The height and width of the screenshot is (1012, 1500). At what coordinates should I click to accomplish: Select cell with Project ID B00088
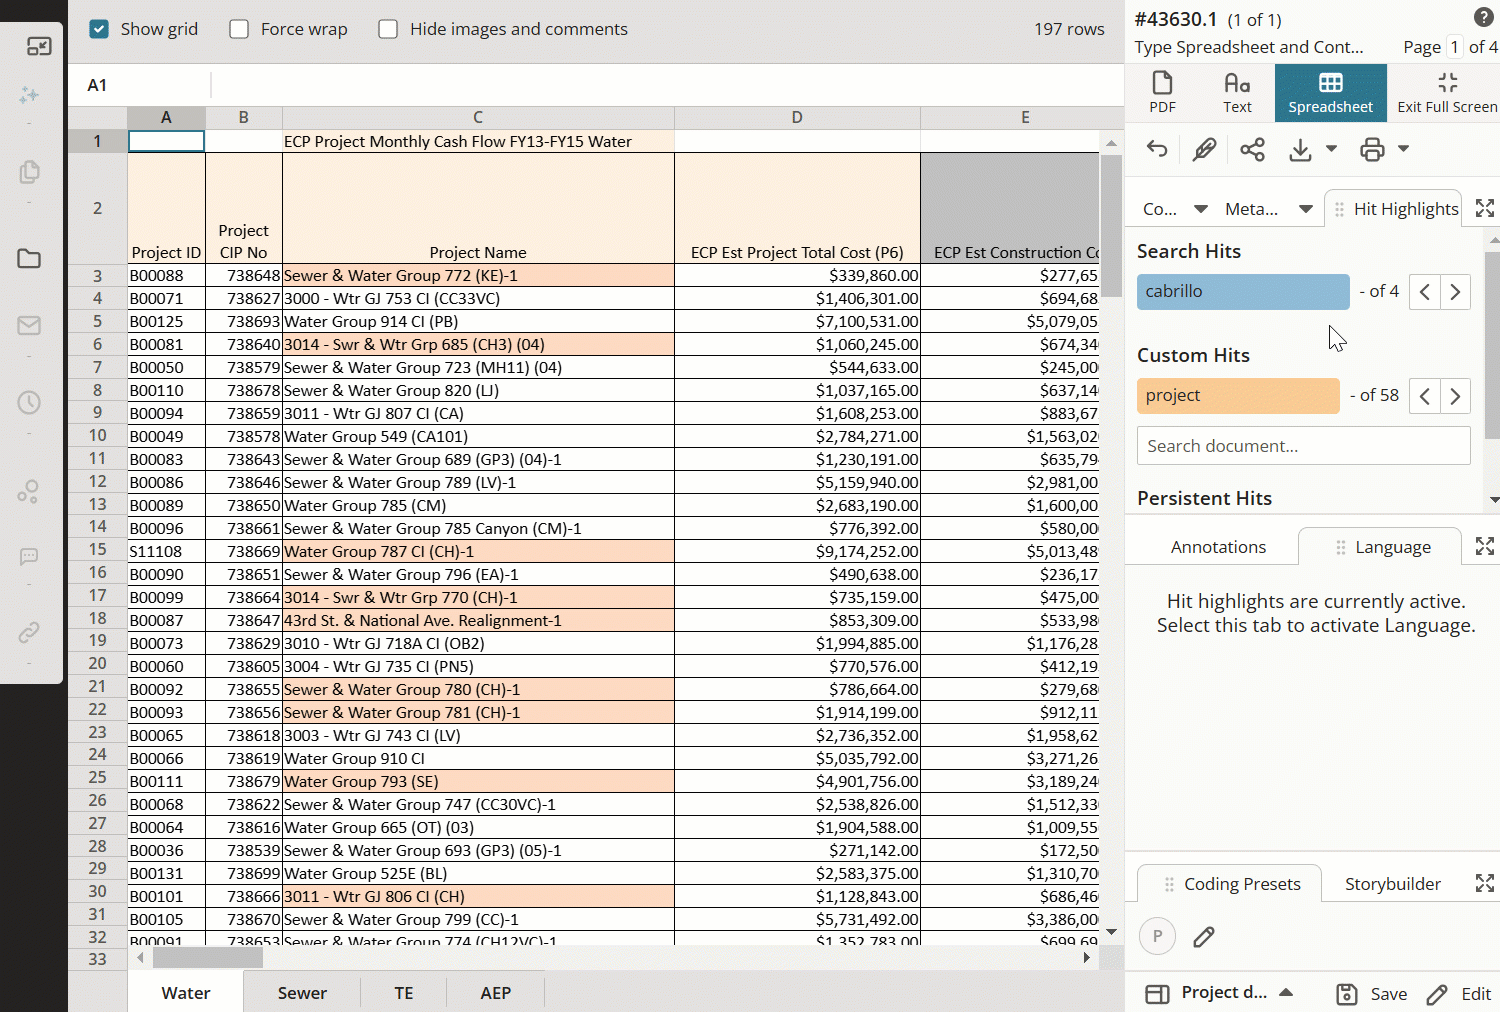coord(166,276)
